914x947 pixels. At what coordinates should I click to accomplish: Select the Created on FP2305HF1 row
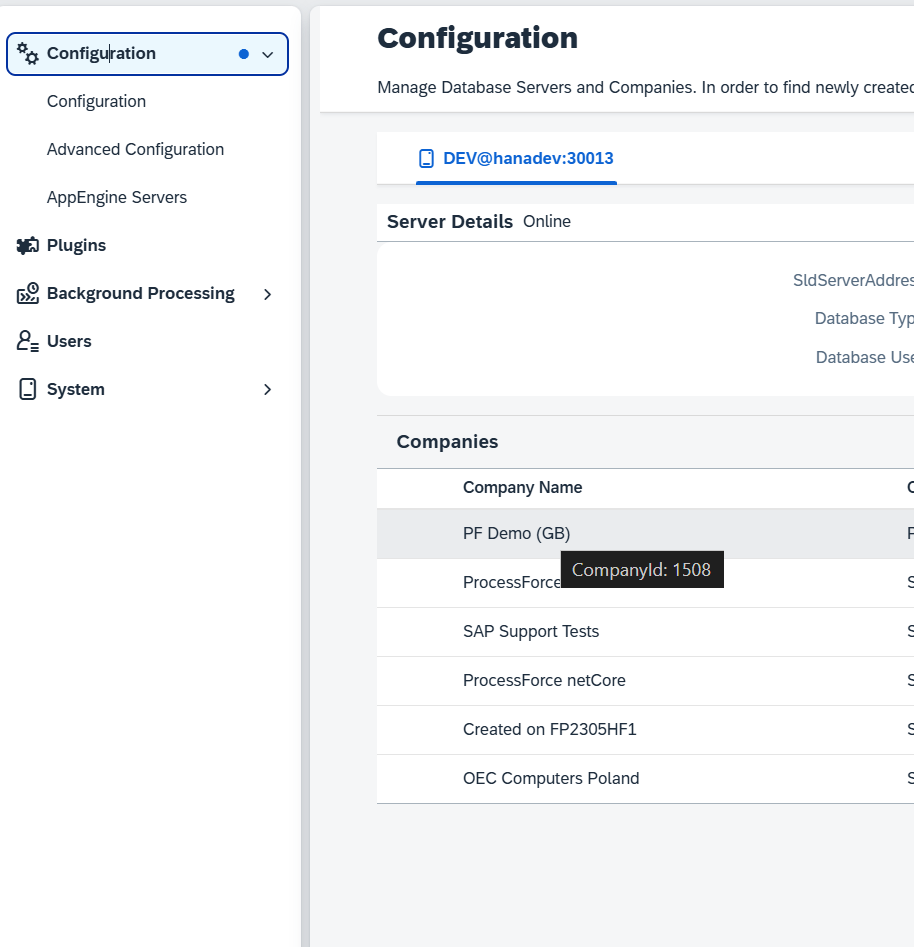point(549,730)
